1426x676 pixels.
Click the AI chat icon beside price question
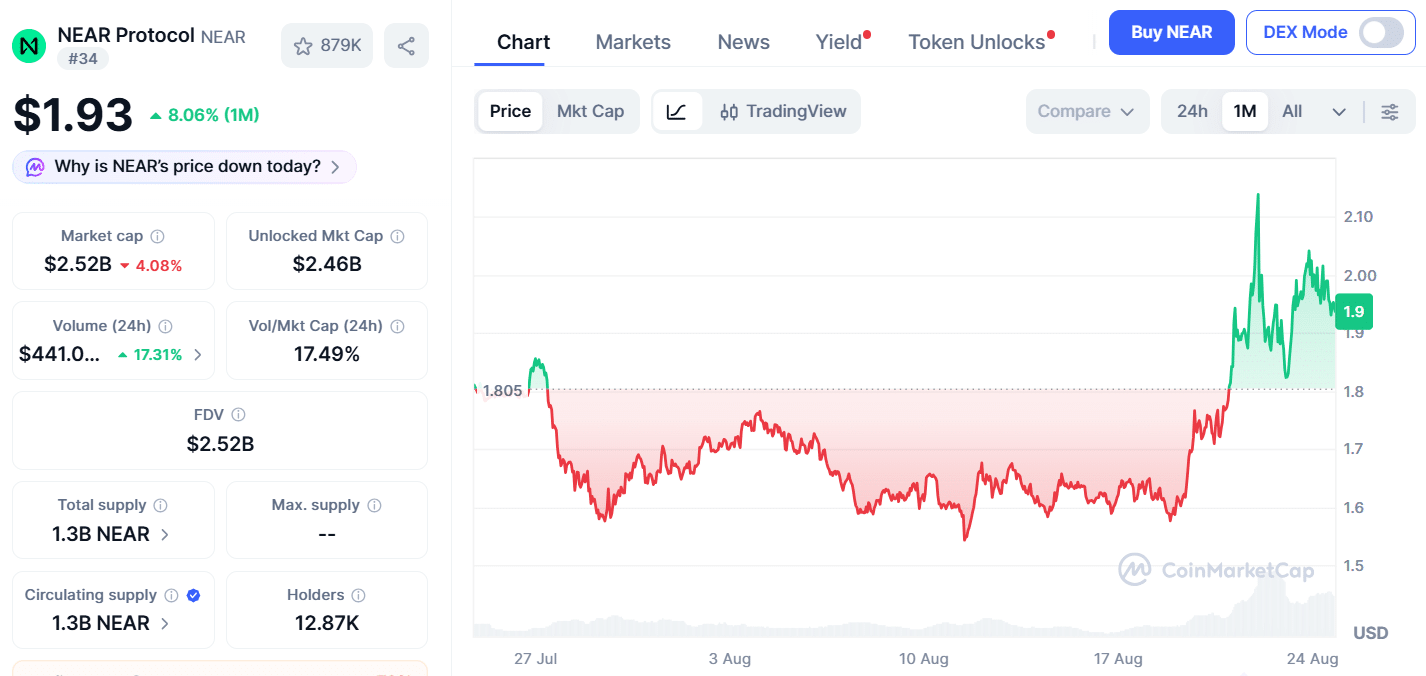click(x=35, y=167)
